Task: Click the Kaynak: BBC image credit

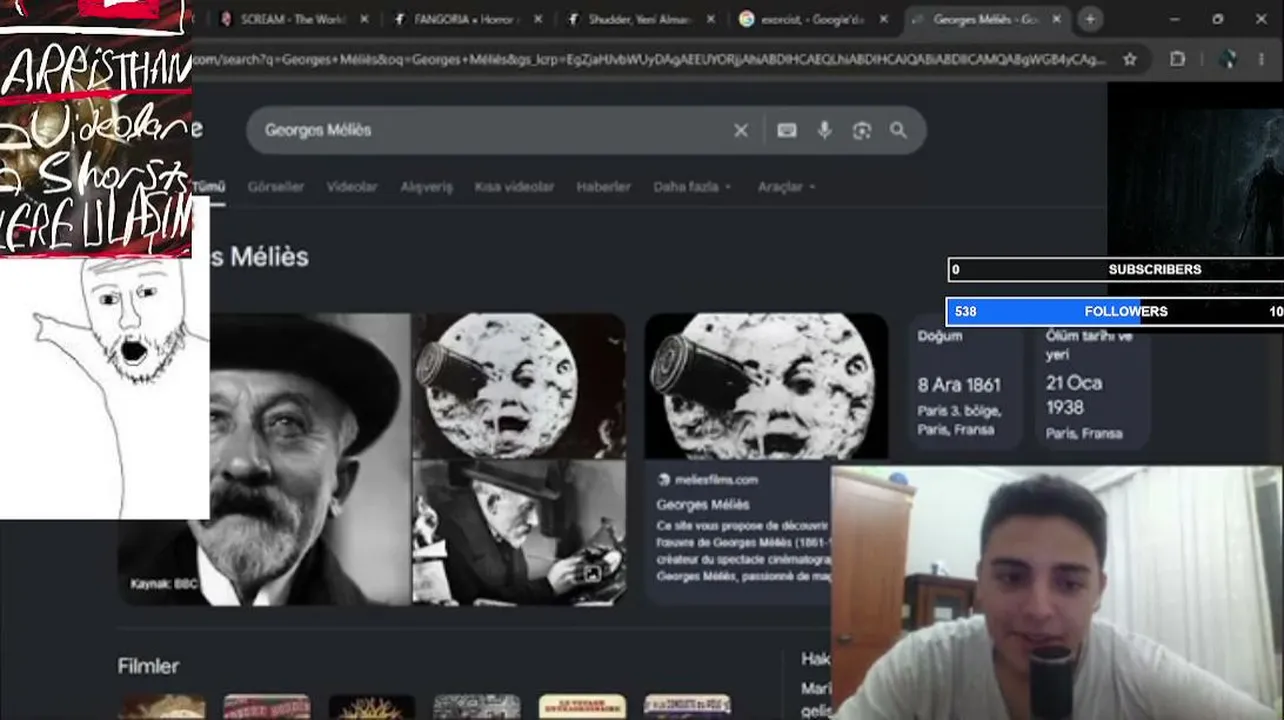Action: 164,584
